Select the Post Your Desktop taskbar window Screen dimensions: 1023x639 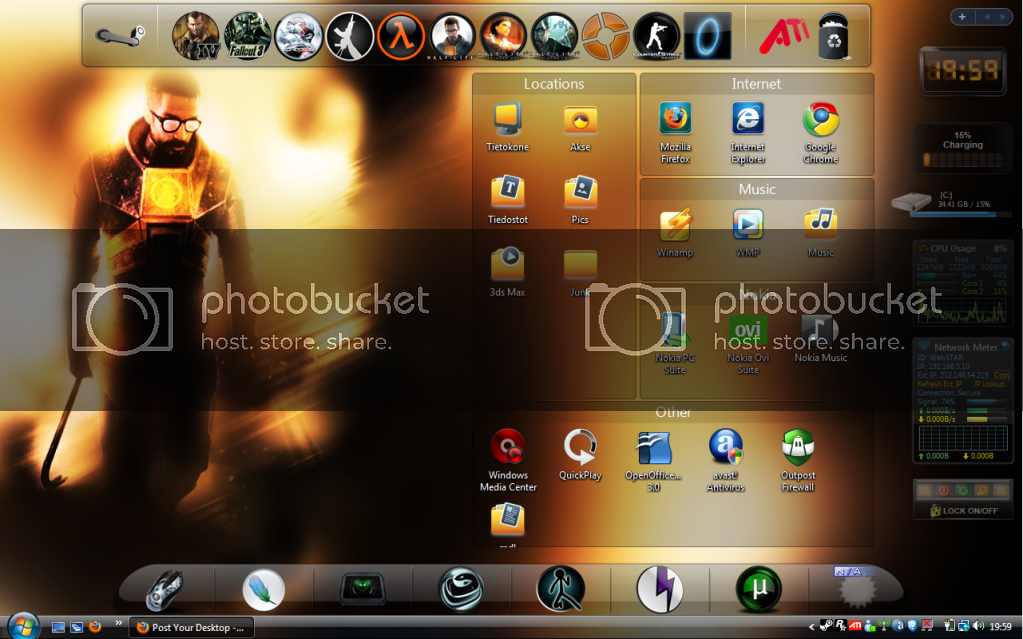[192, 627]
